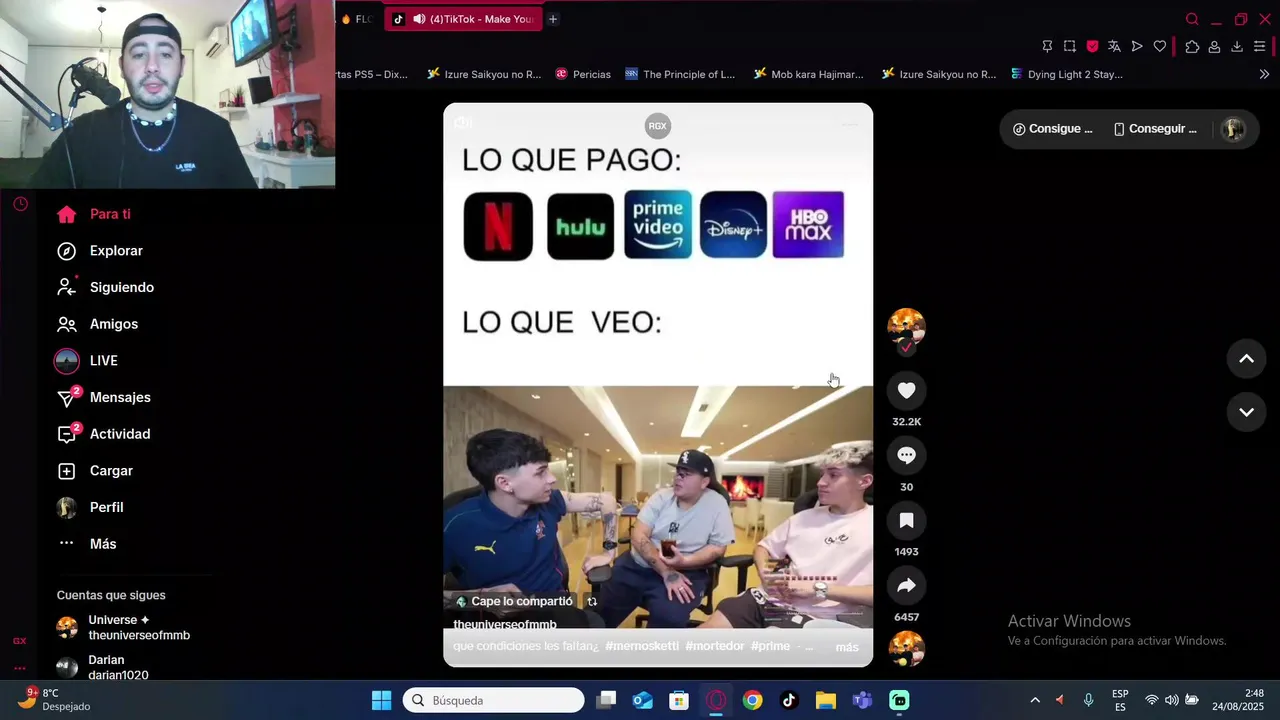Open the Explorar compass section
This screenshot has height=720, width=1280.
click(x=99, y=251)
